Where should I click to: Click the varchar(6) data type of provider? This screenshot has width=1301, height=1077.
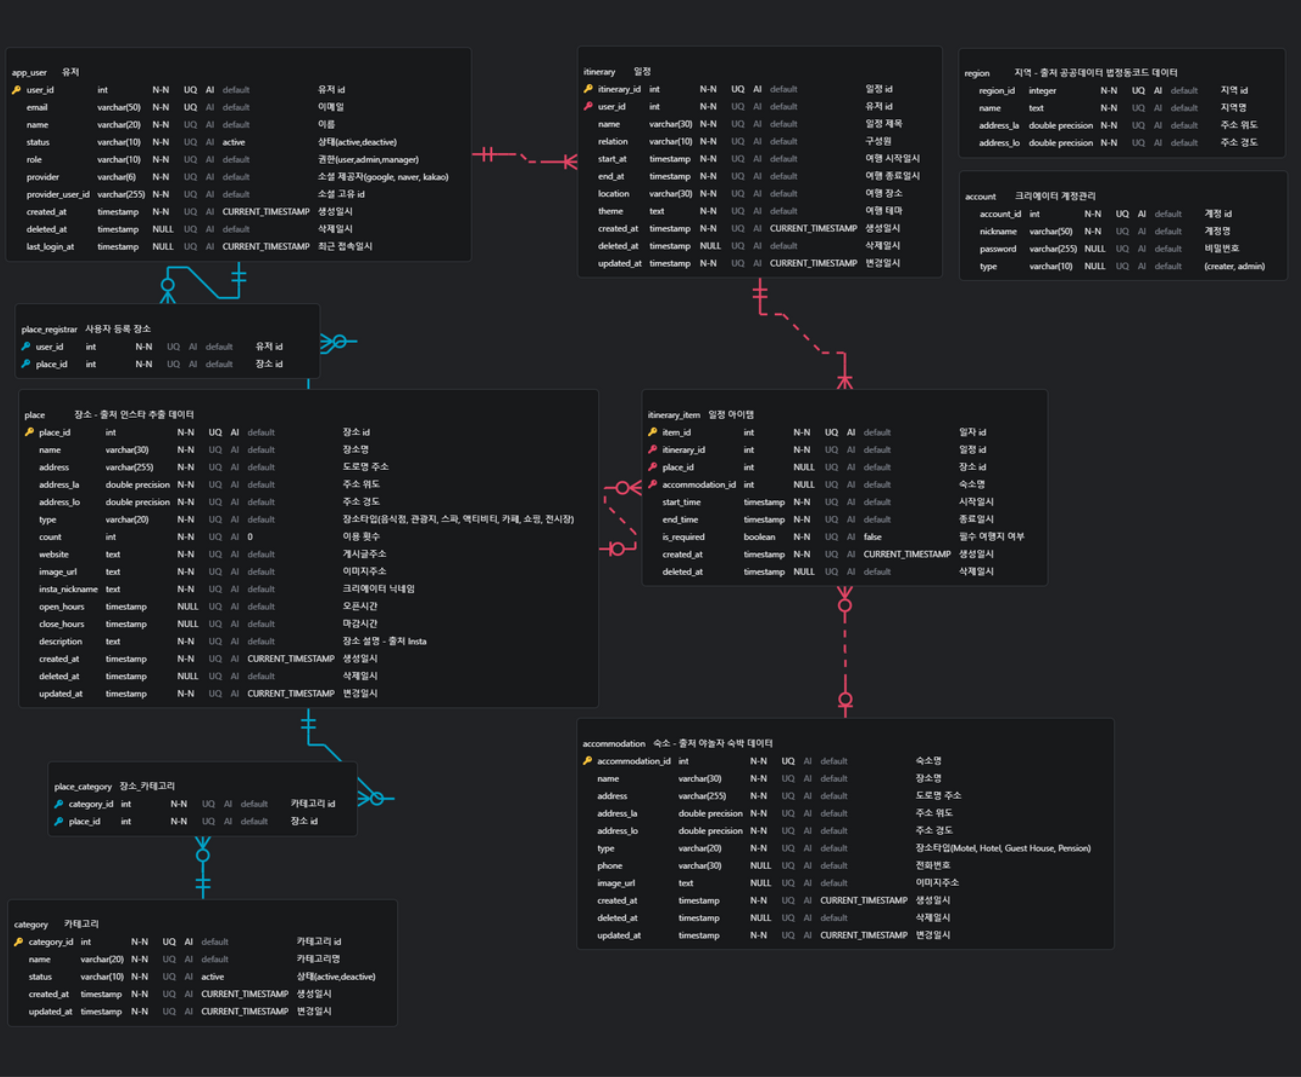tap(116, 177)
